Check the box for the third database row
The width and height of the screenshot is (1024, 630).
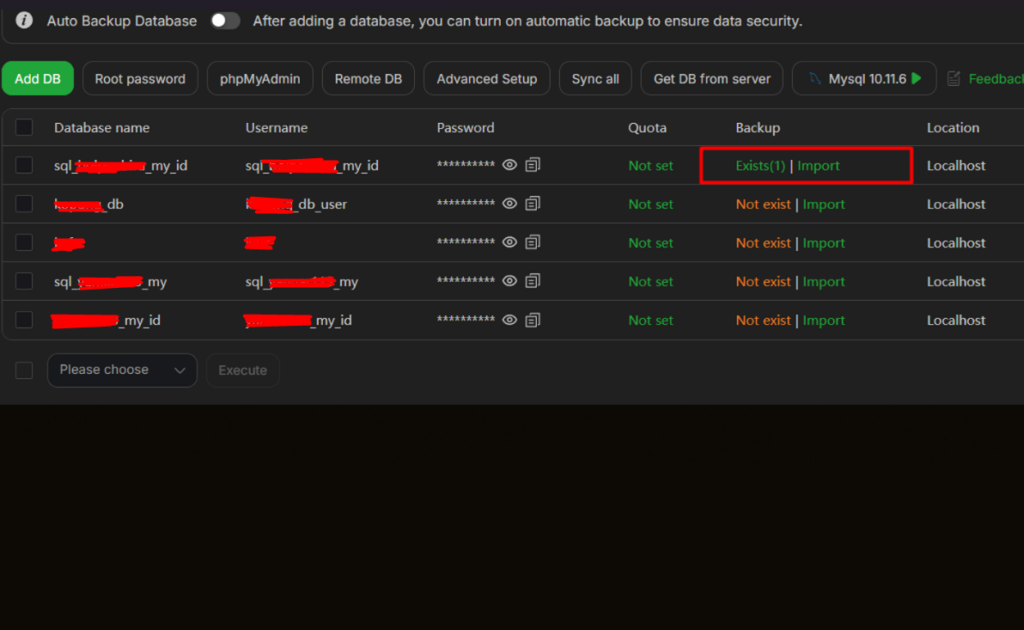[24, 242]
